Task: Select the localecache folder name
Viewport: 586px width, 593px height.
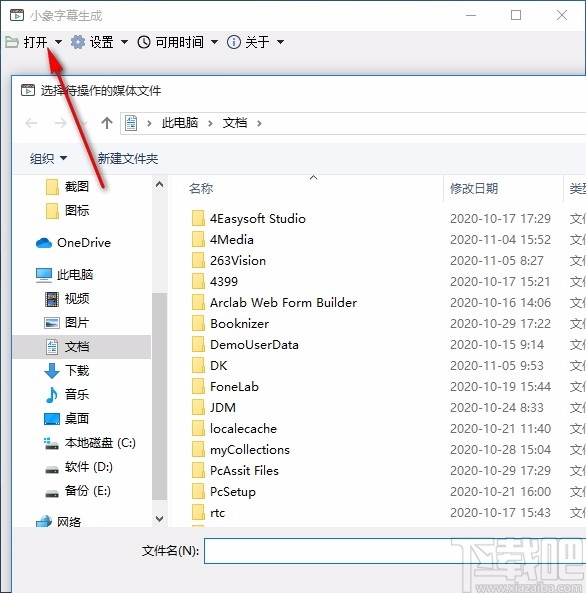Action: 243,428
